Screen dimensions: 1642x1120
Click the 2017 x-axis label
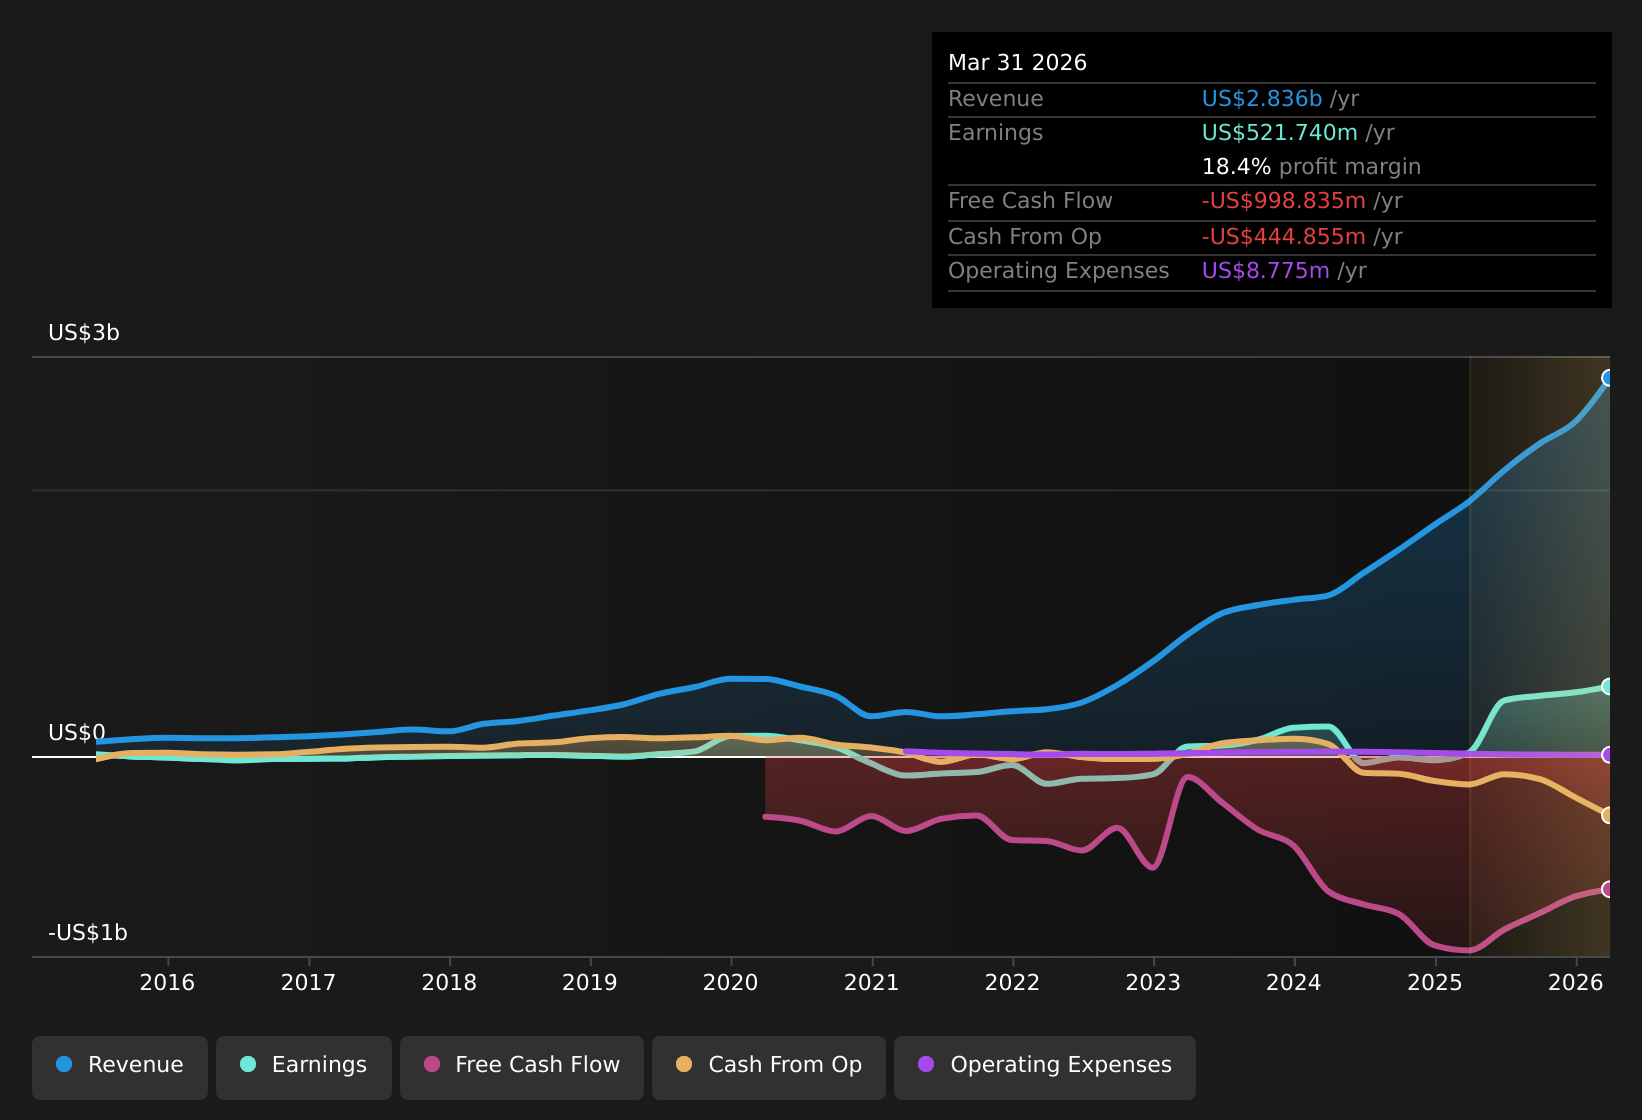click(308, 983)
